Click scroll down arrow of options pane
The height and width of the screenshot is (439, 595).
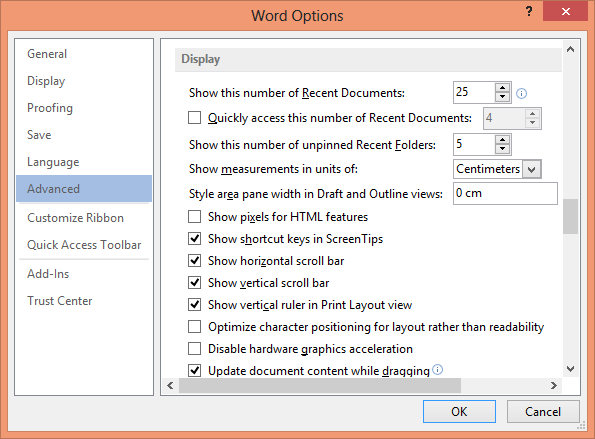pyautogui.click(x=570, y=368)
